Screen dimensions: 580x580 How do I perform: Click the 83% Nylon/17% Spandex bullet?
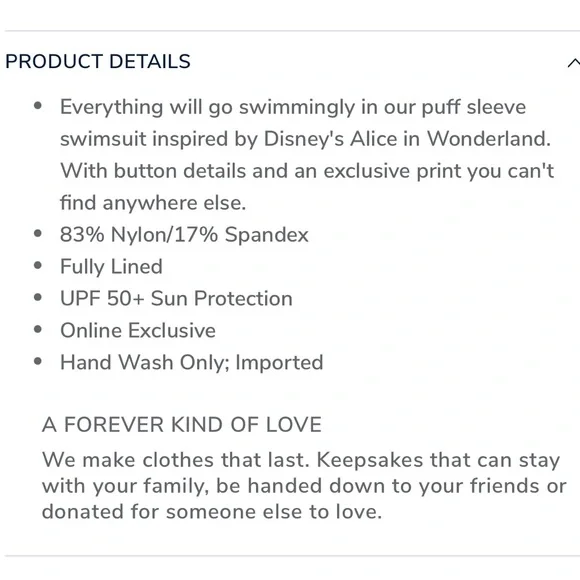click(x=184, y=235)
